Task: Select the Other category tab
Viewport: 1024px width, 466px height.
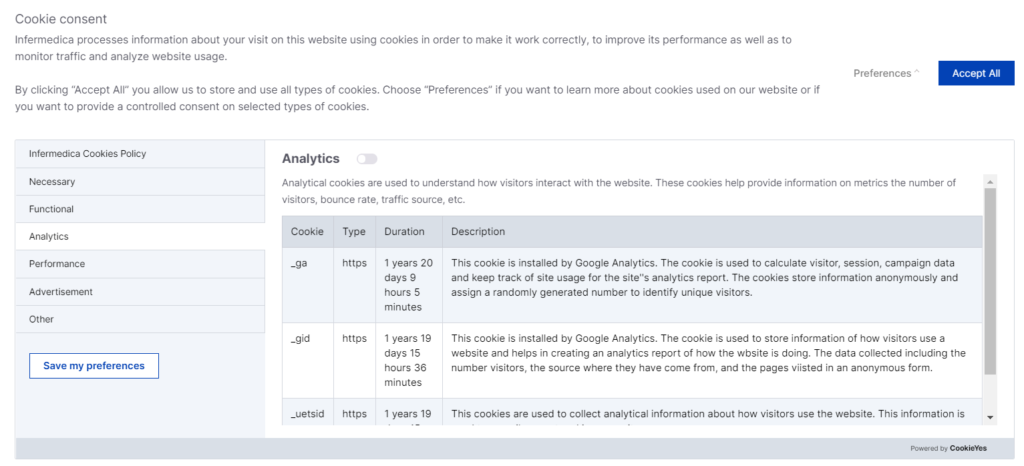Action: tap(140, 319)
